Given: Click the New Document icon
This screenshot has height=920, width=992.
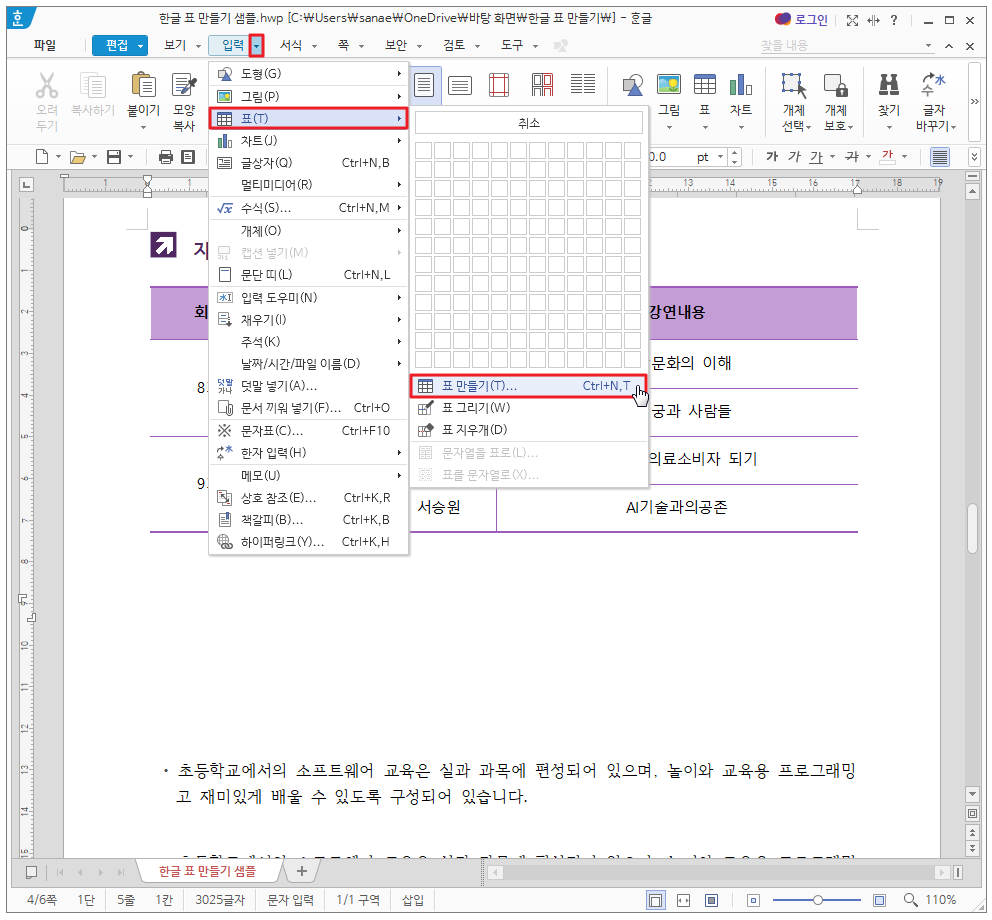Looking at the screenshot, I should tap(42, 157).
